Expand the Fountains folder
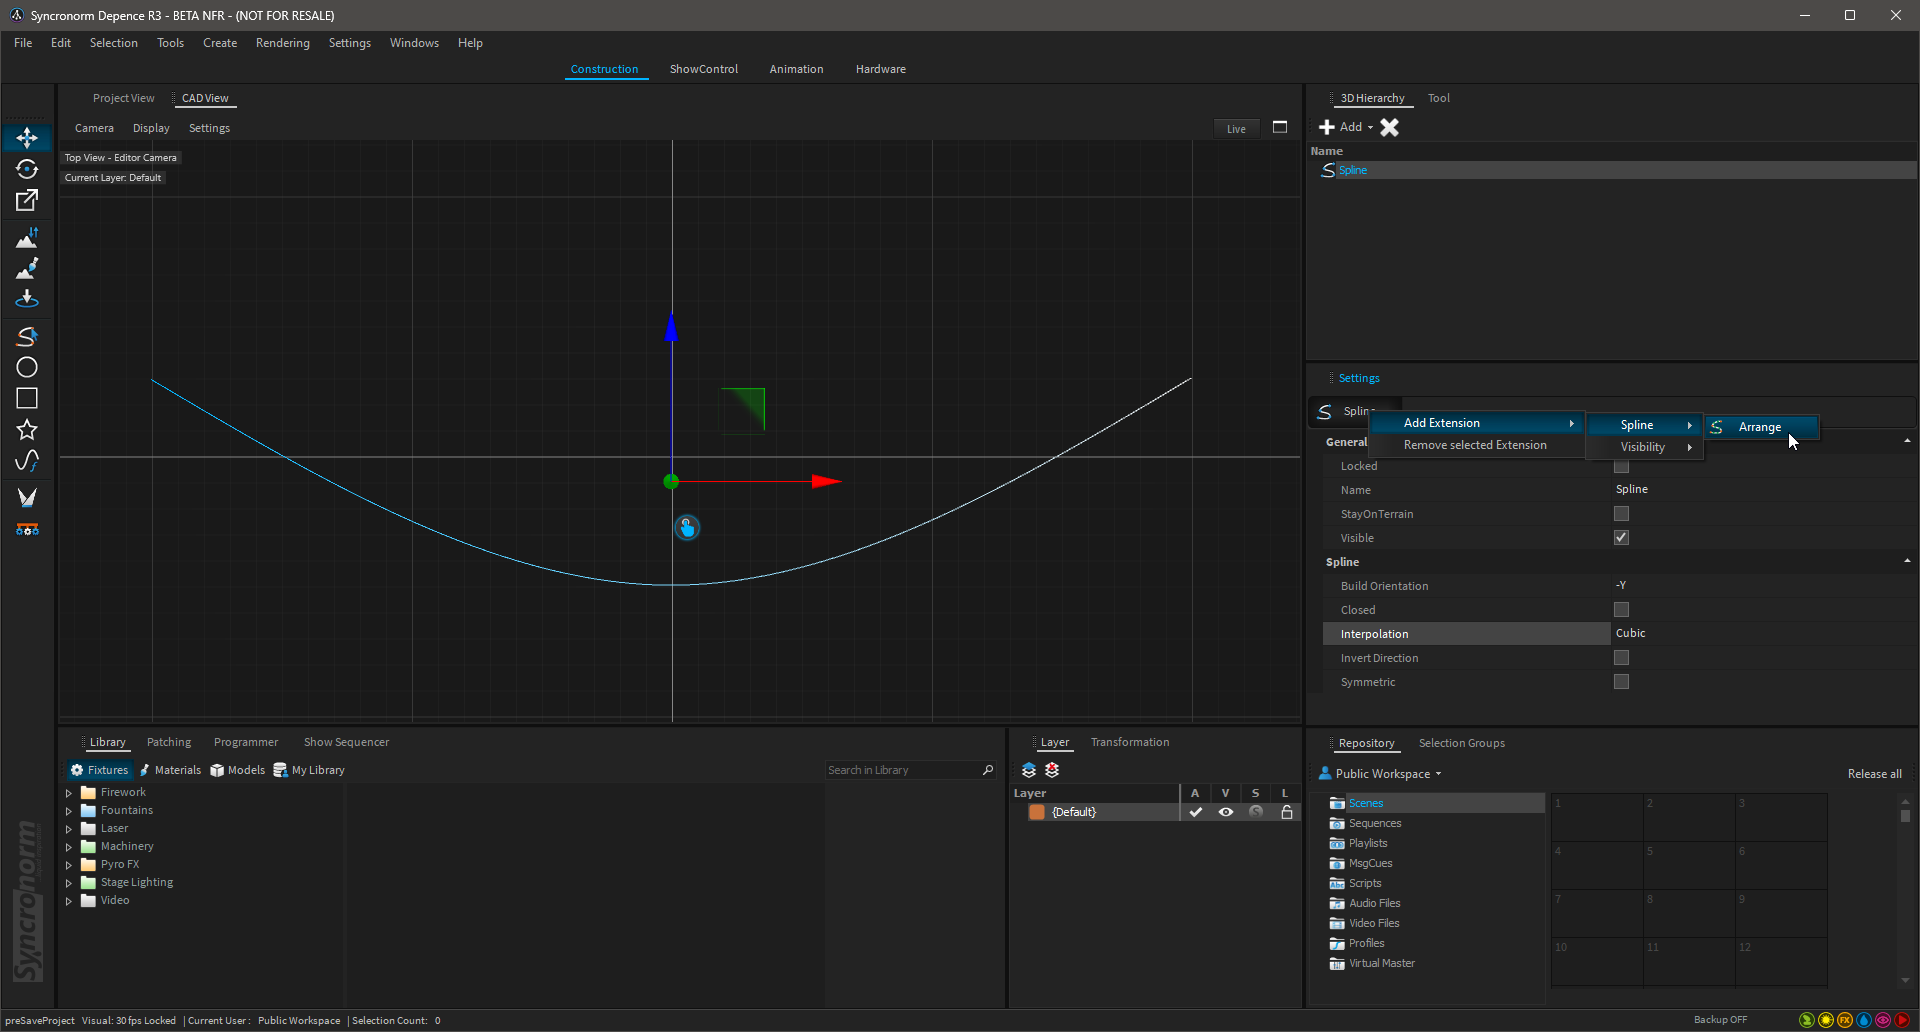This screenshot has width=1920, height=1032. coord(69,811)
